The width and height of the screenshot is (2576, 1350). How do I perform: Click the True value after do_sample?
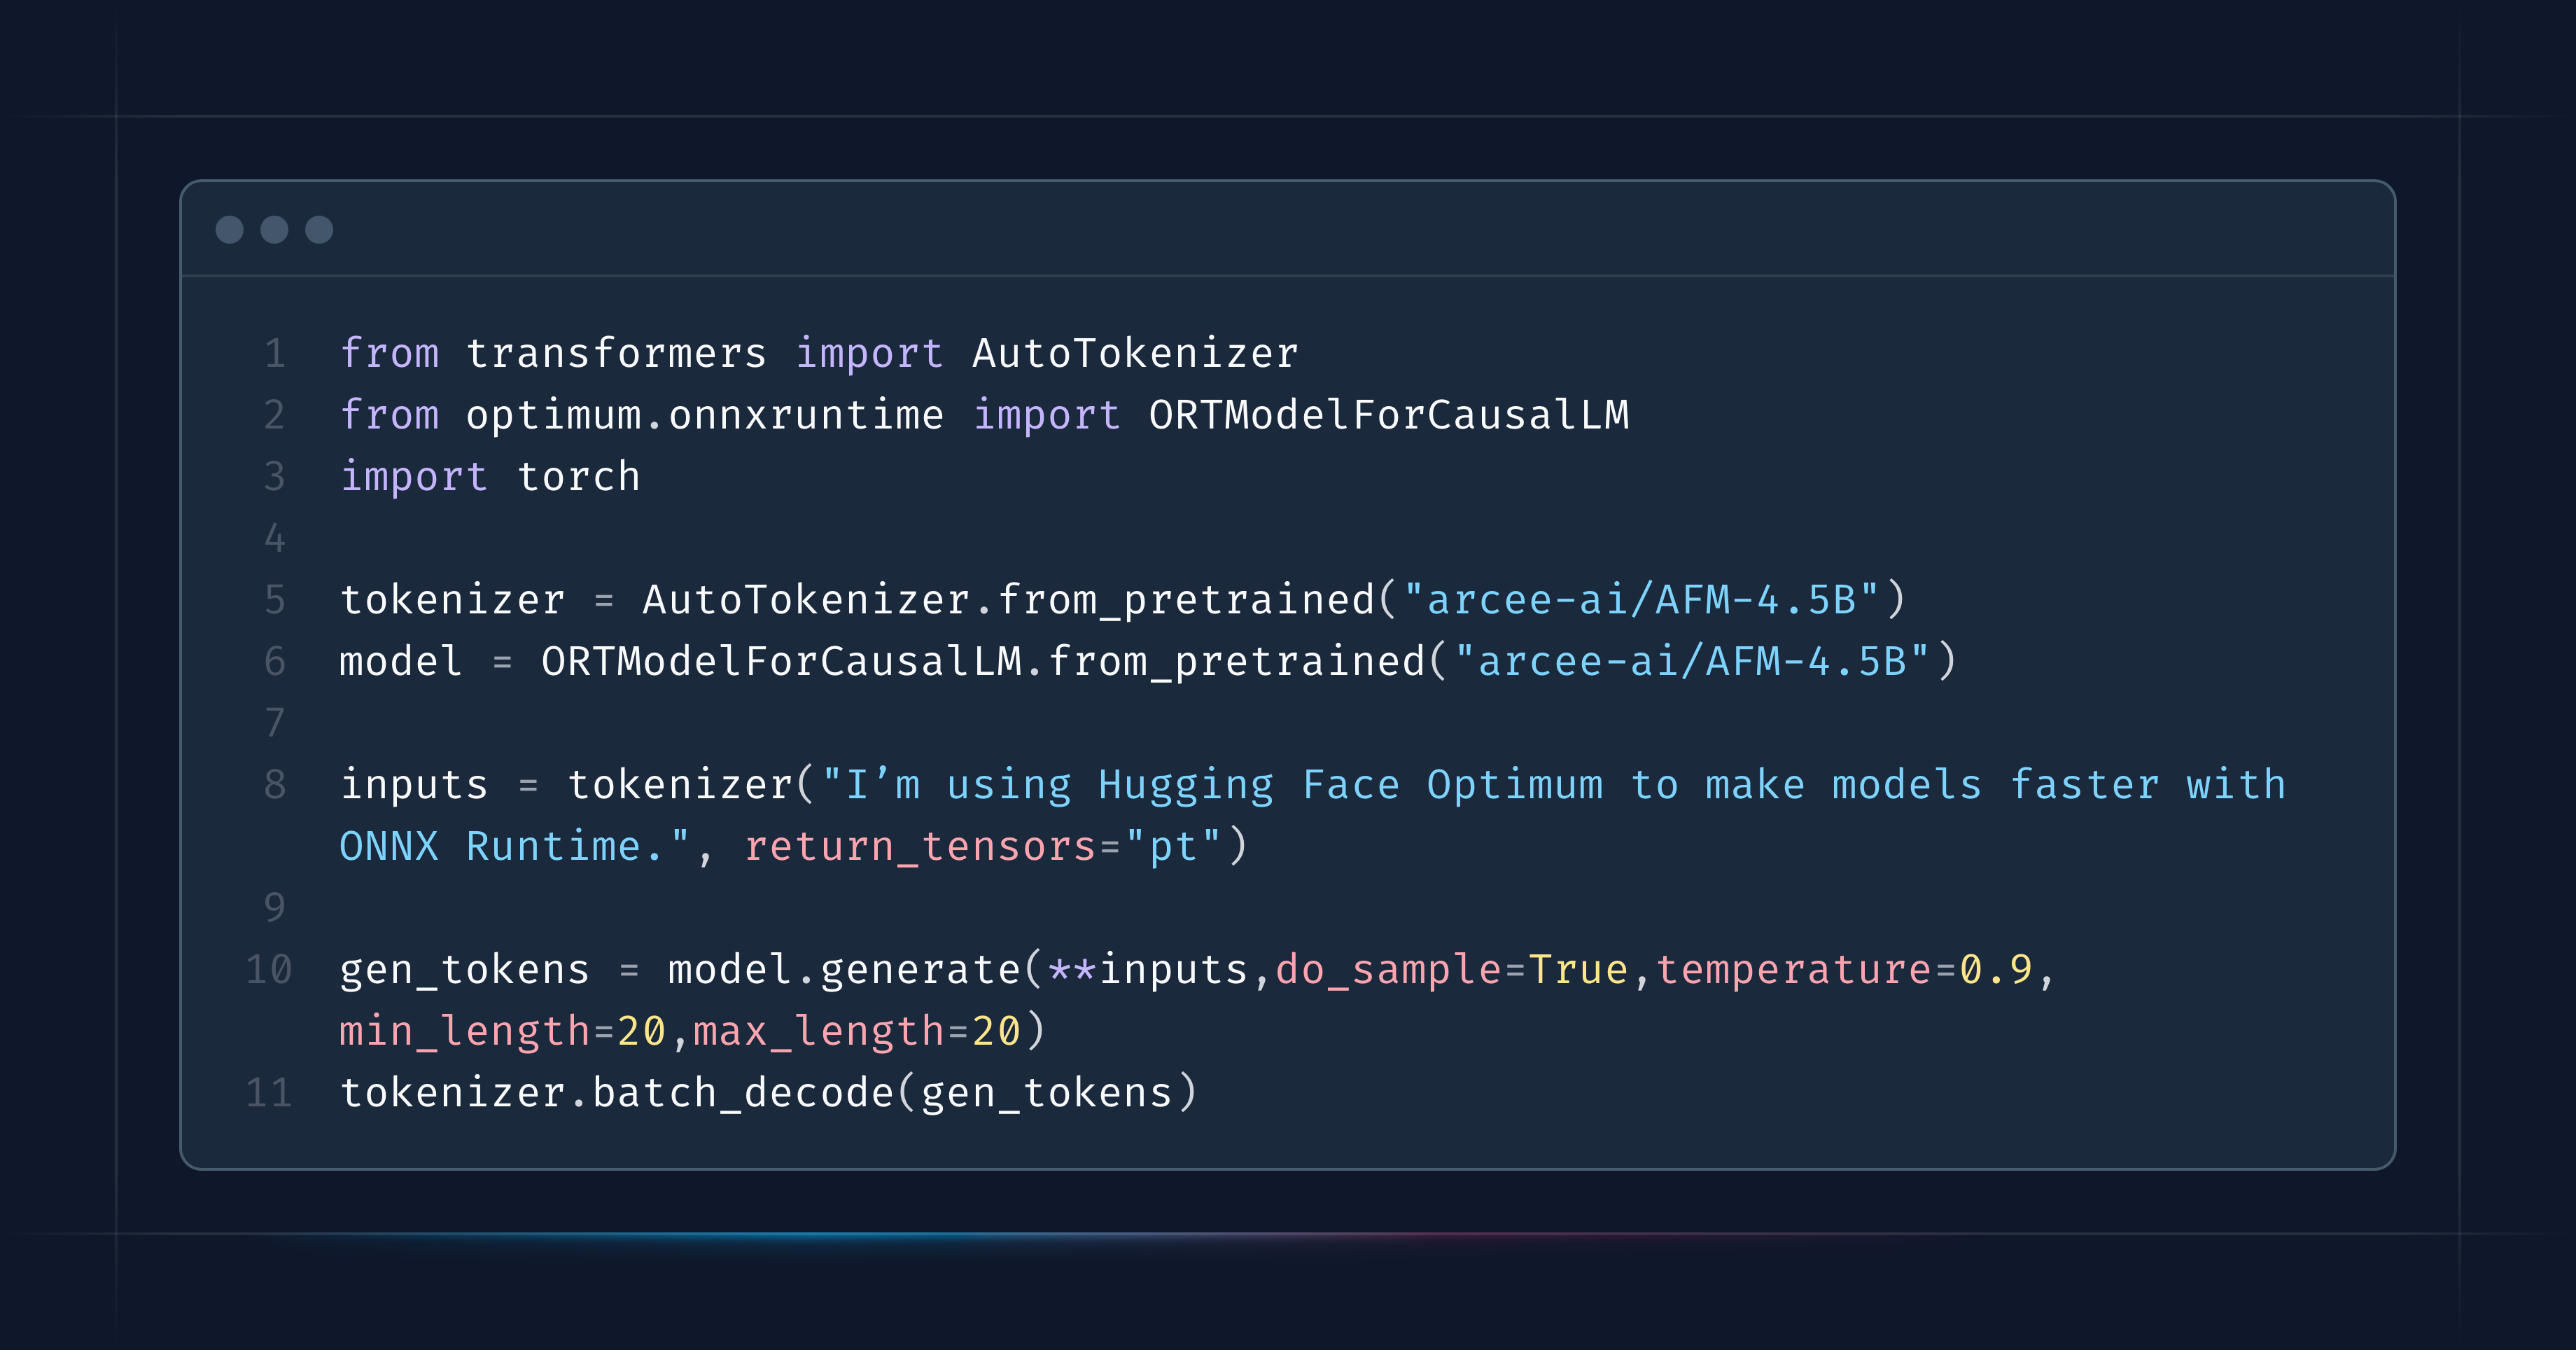[1578, 970]
